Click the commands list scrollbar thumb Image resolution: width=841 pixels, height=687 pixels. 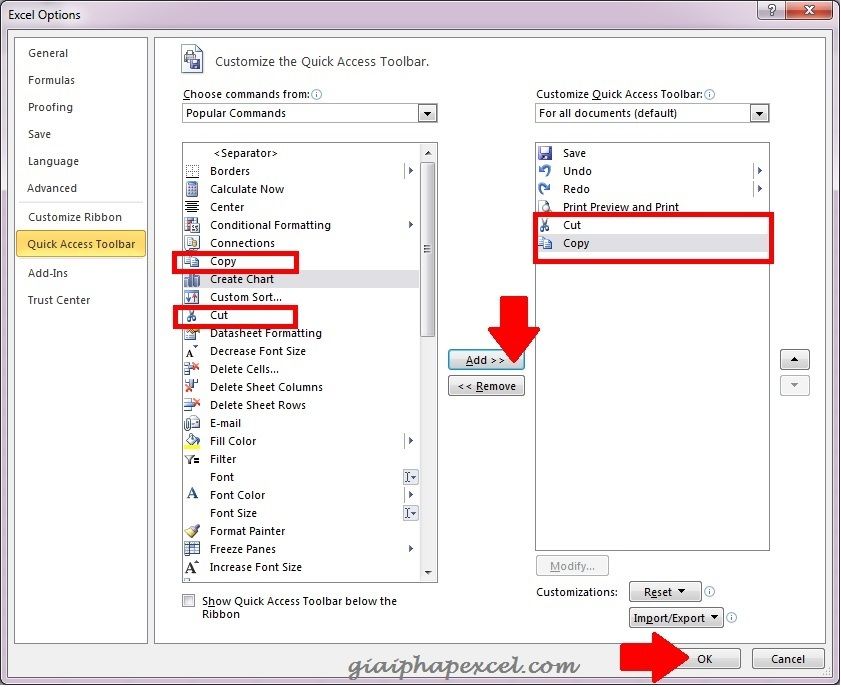427,249
